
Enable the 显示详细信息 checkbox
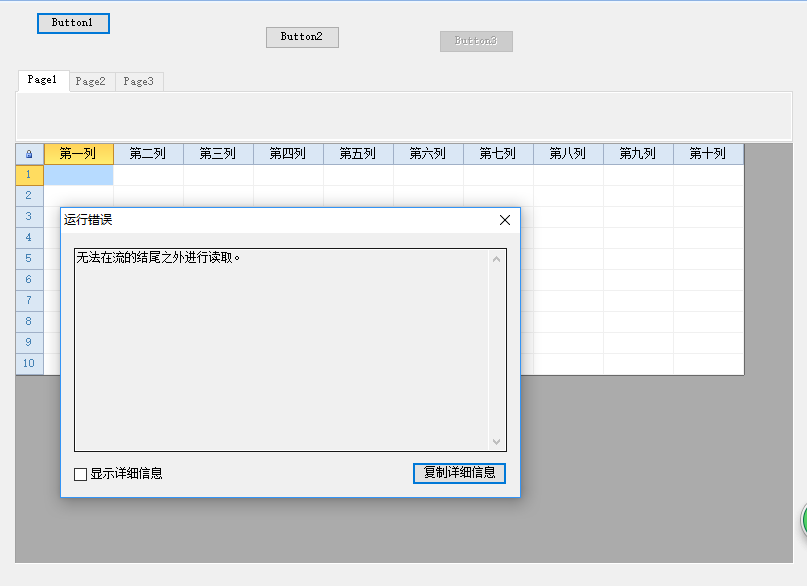80,474
